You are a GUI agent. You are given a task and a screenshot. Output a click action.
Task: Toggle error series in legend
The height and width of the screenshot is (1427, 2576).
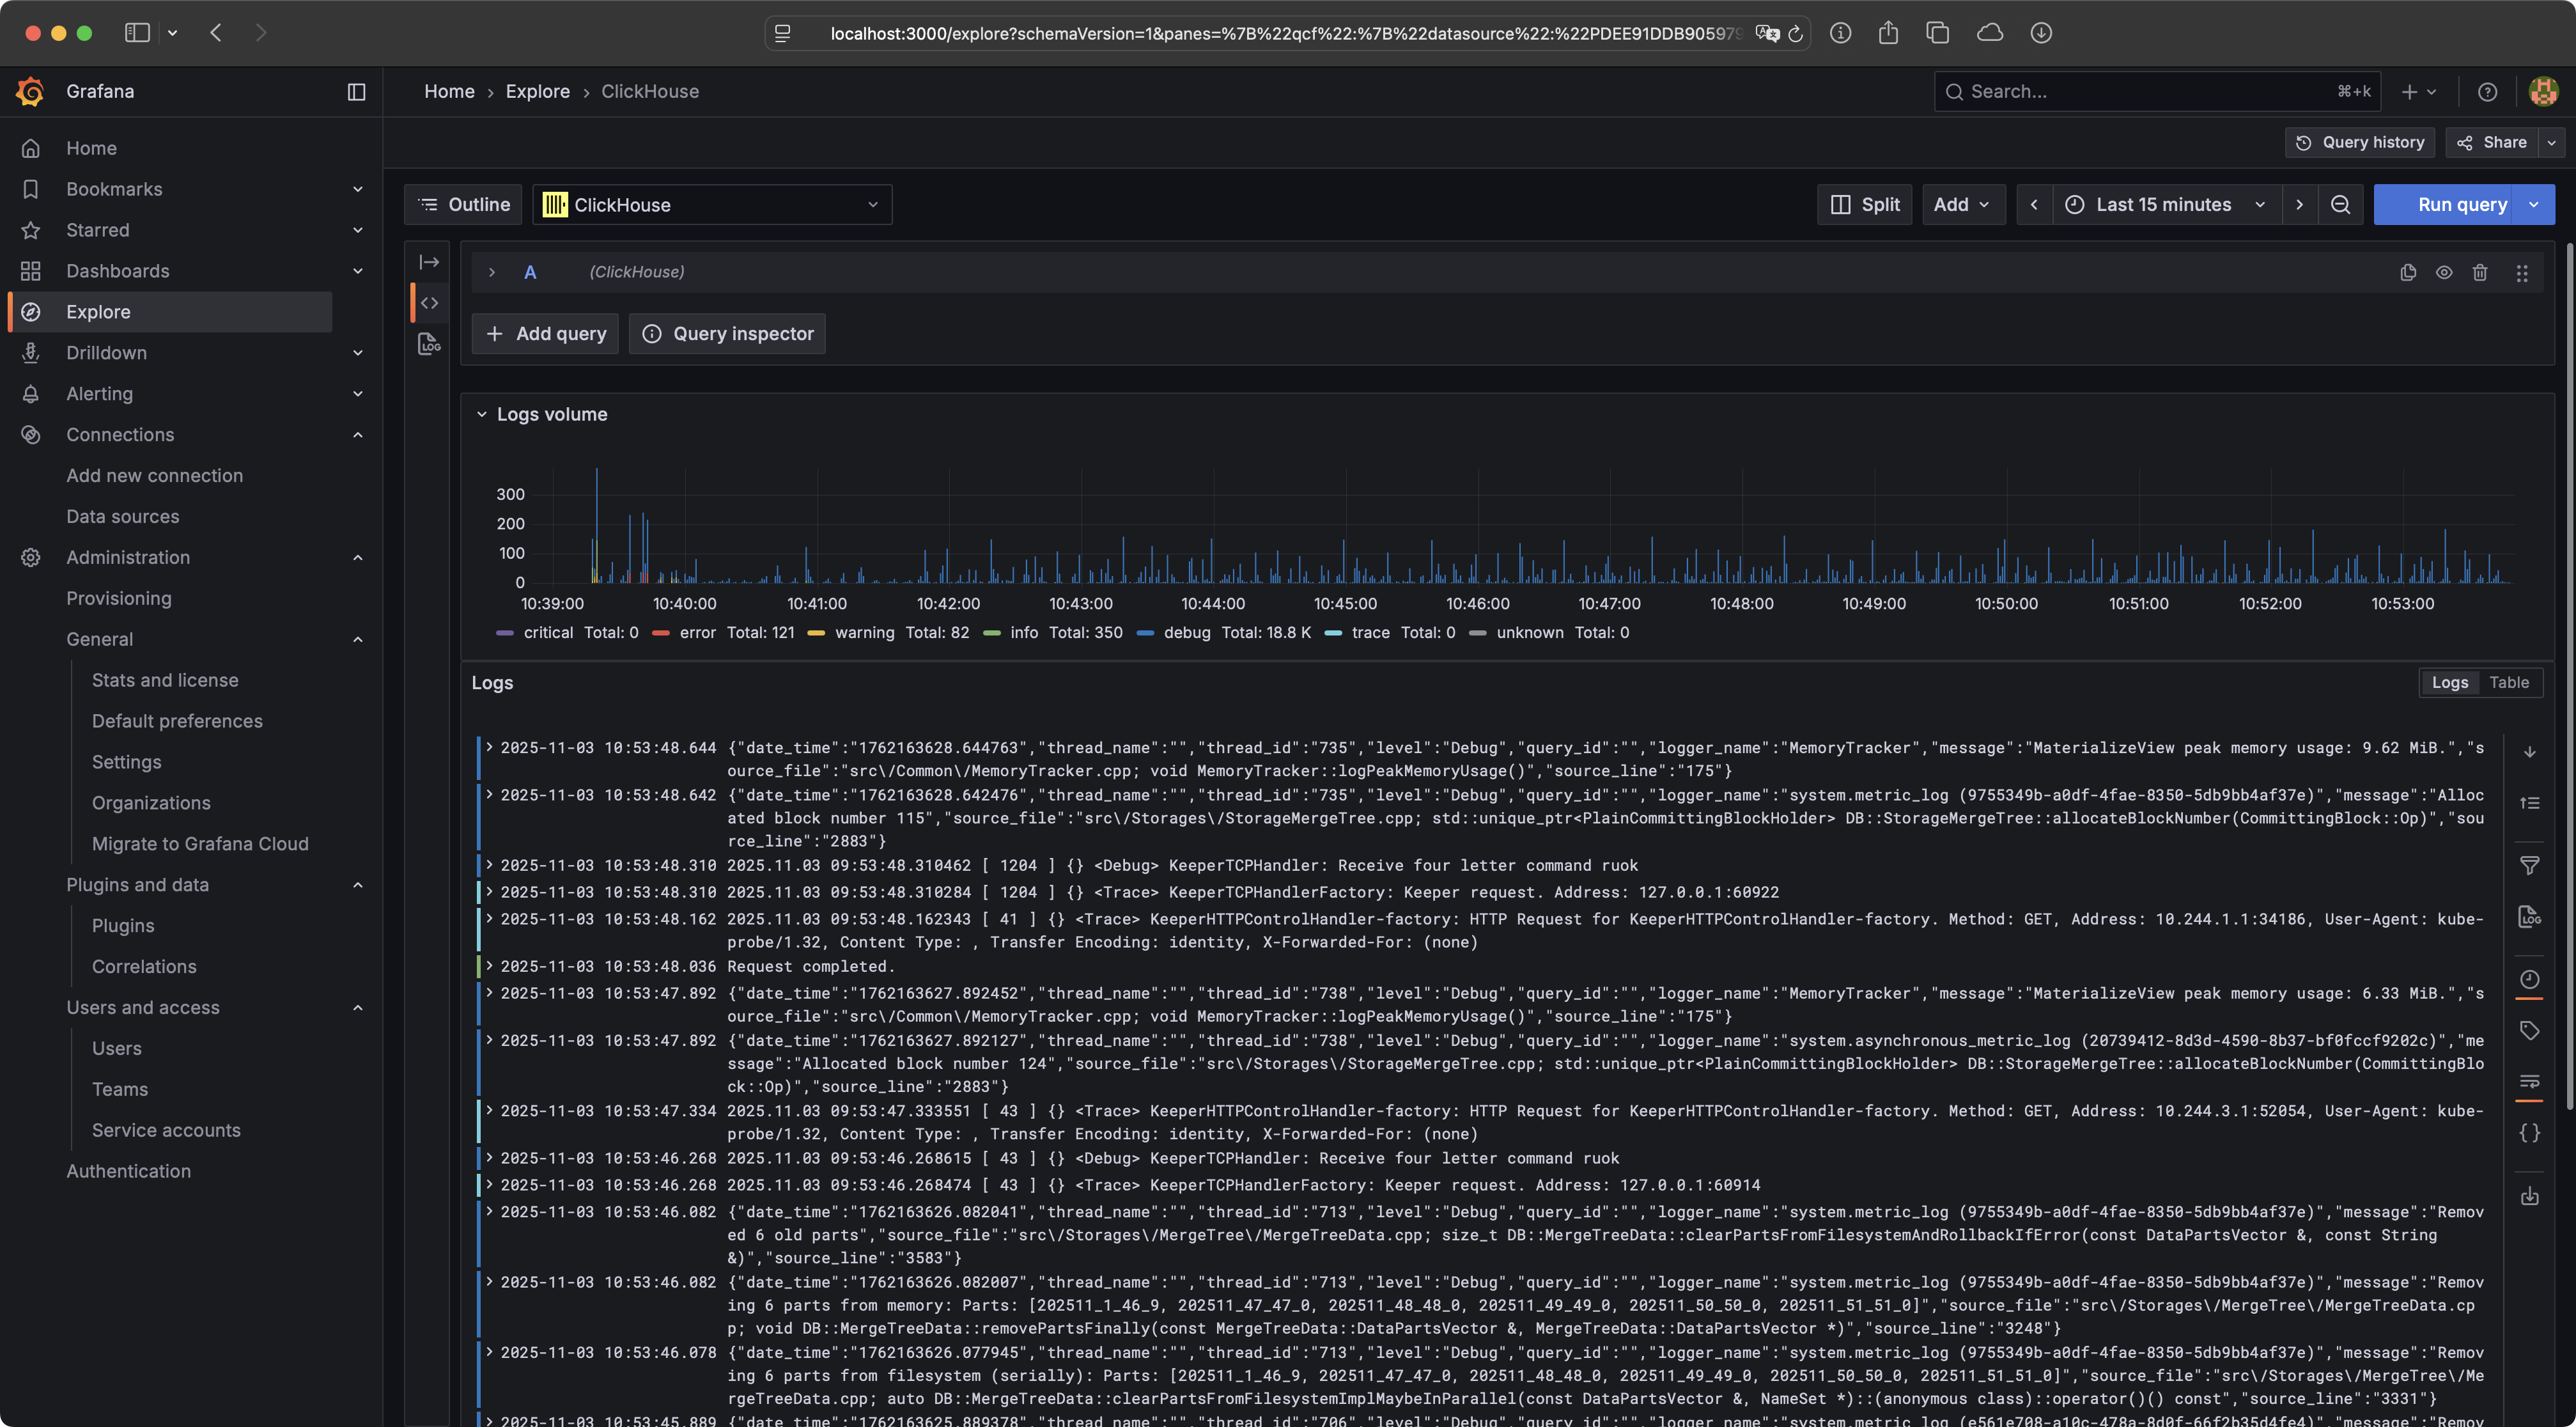point(697,633)
